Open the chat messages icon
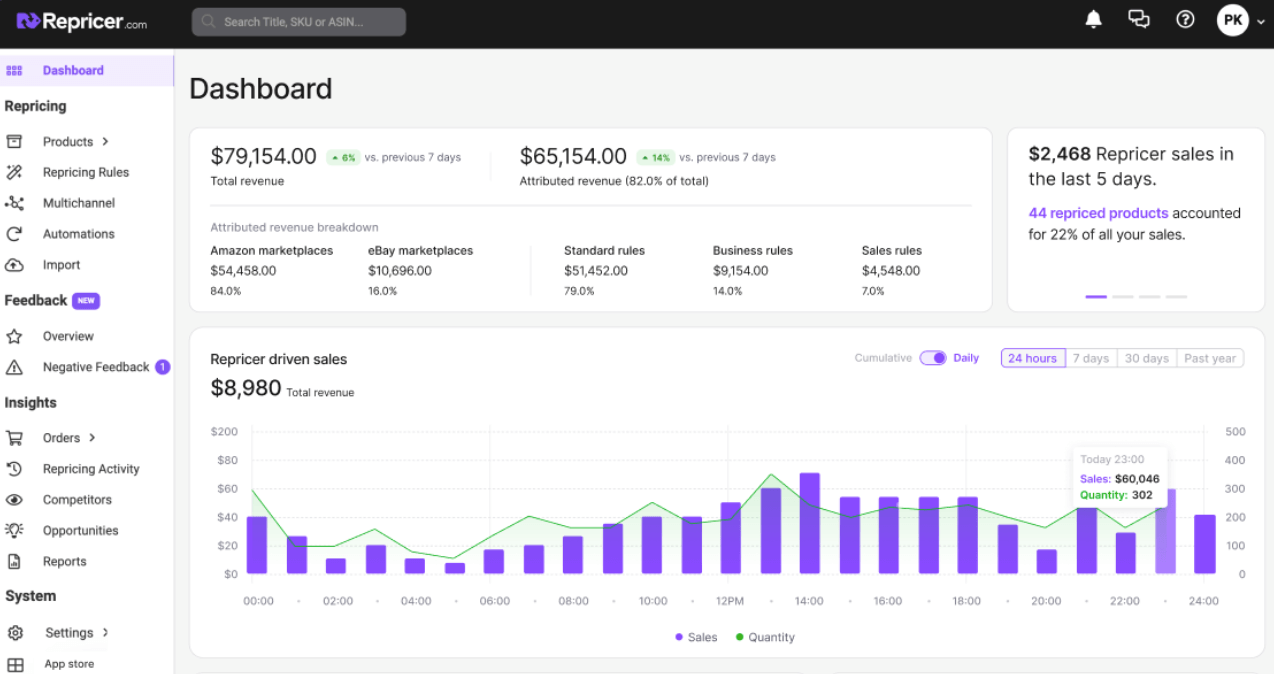 pos(1138,20)
